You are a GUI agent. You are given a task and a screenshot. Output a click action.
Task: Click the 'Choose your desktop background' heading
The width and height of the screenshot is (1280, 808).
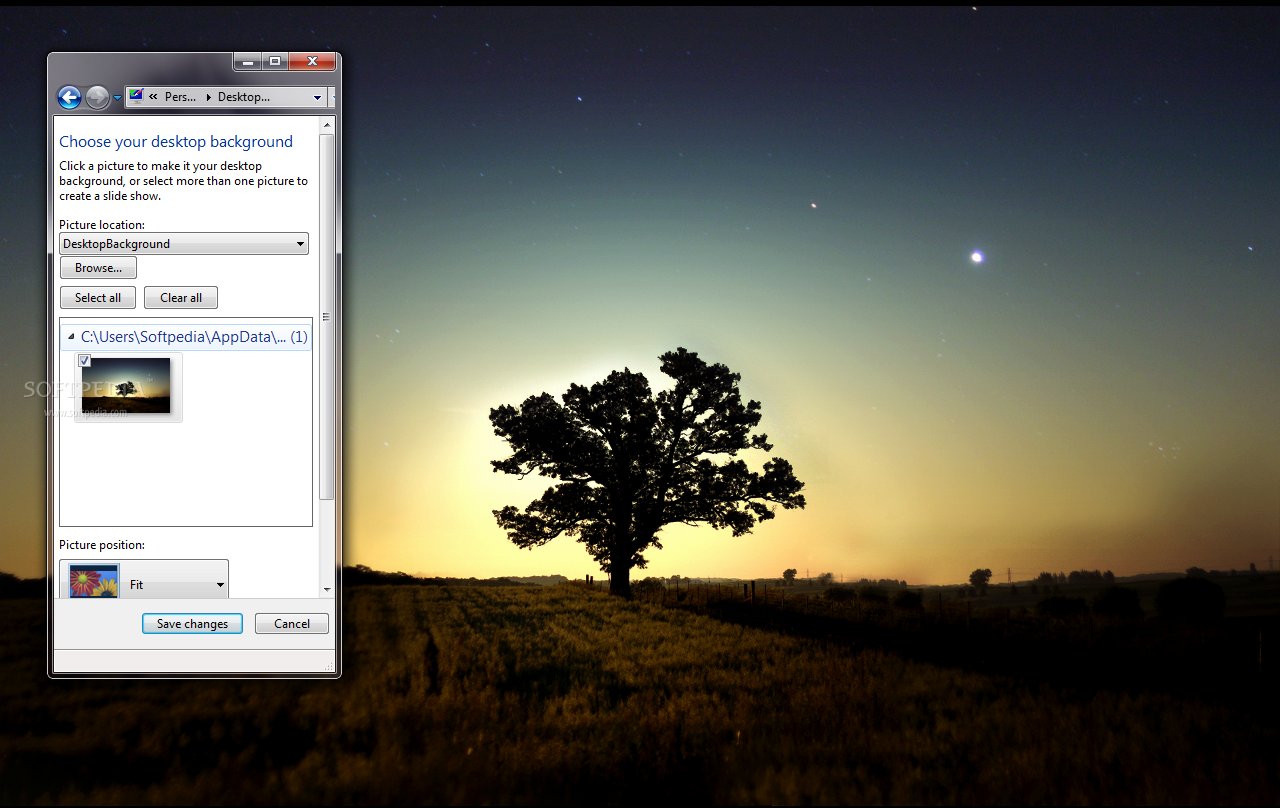tap(176, 142)
